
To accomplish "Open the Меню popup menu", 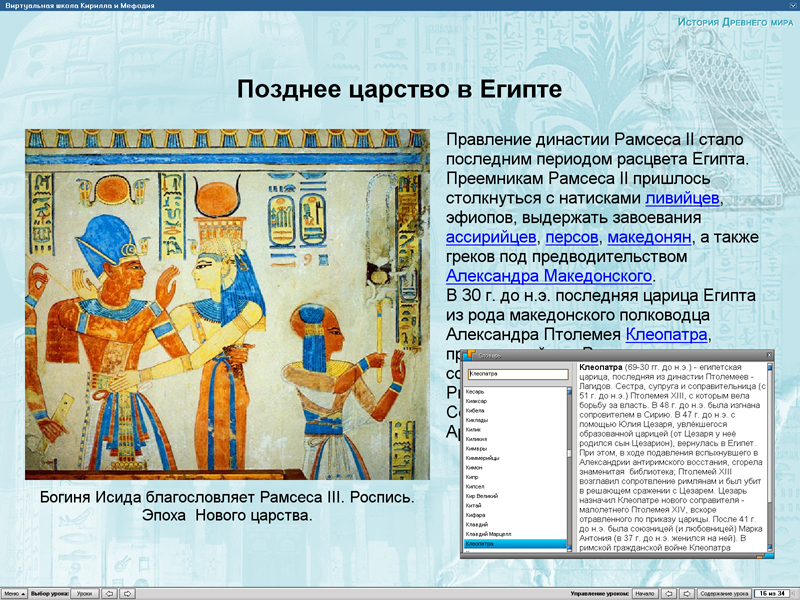I will [x=14, y=593].
